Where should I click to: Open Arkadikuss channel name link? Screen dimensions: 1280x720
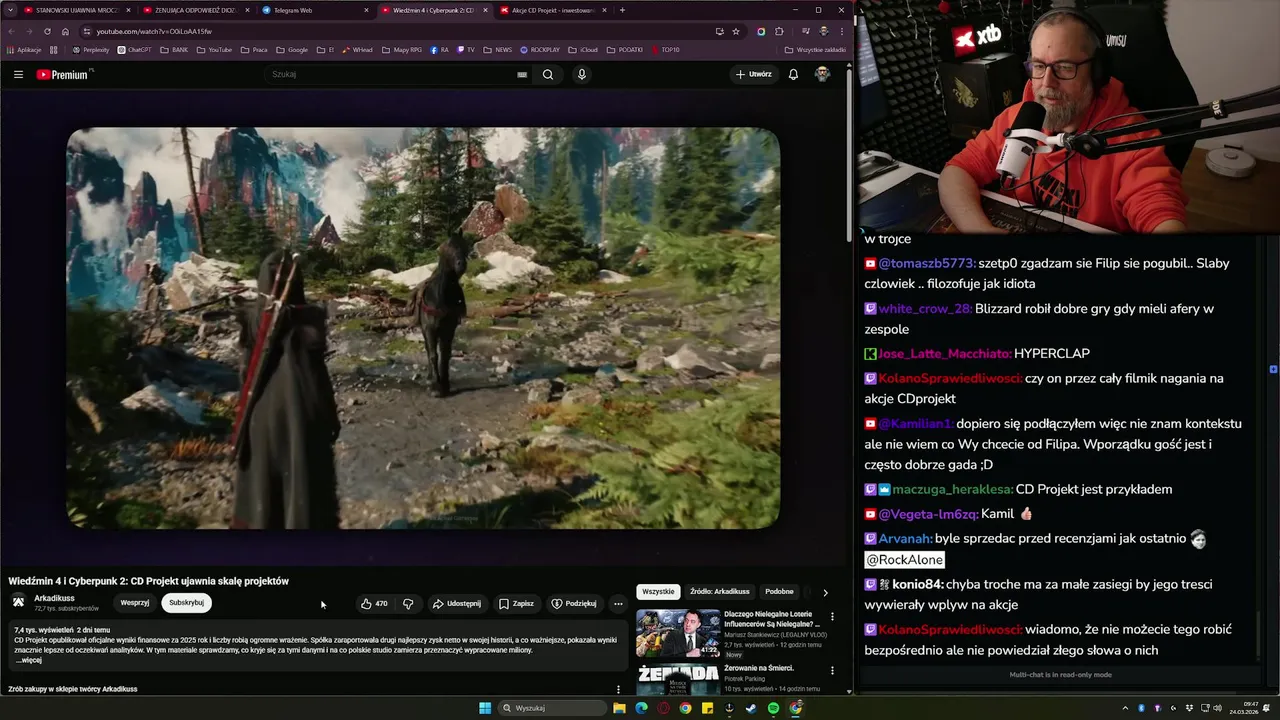tap(54, 598)
